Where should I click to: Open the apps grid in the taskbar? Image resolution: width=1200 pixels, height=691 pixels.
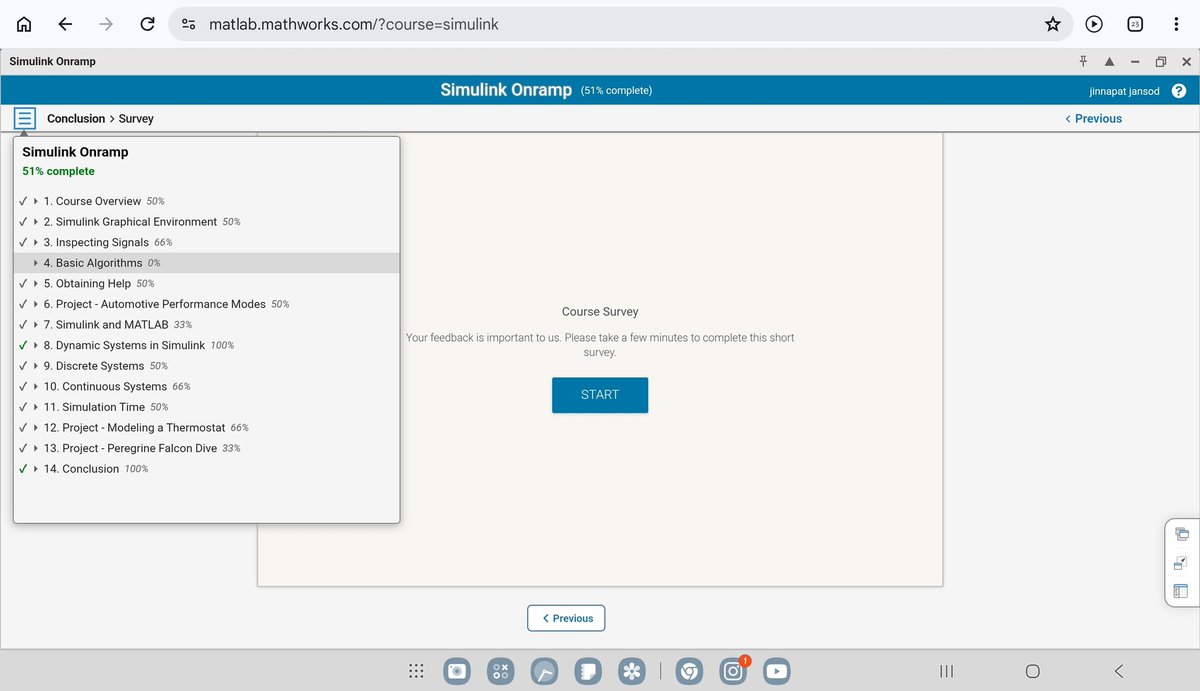(x=417, y=671)
